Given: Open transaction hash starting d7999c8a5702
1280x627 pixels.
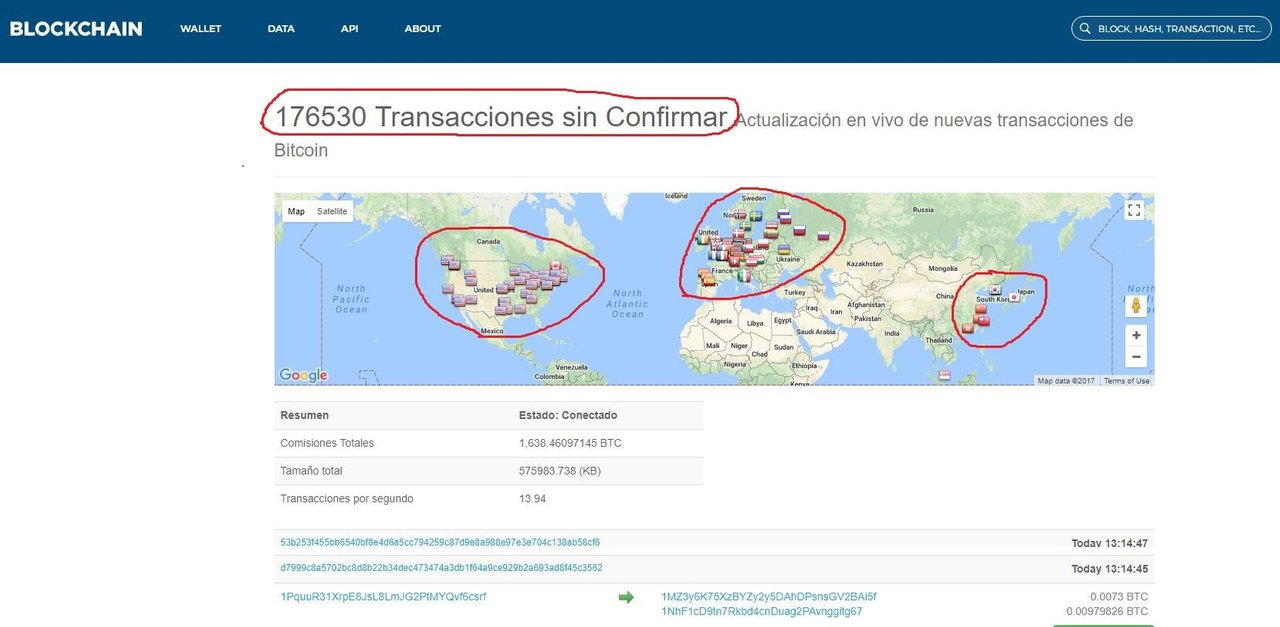Looking at the screenshot, I should pos(441,567).
